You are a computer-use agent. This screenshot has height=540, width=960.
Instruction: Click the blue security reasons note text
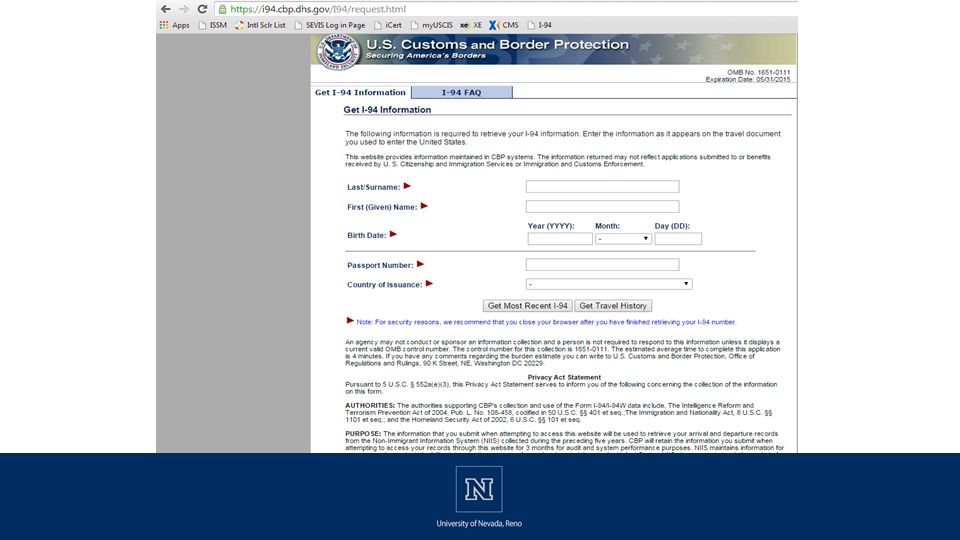click(546, 322)
